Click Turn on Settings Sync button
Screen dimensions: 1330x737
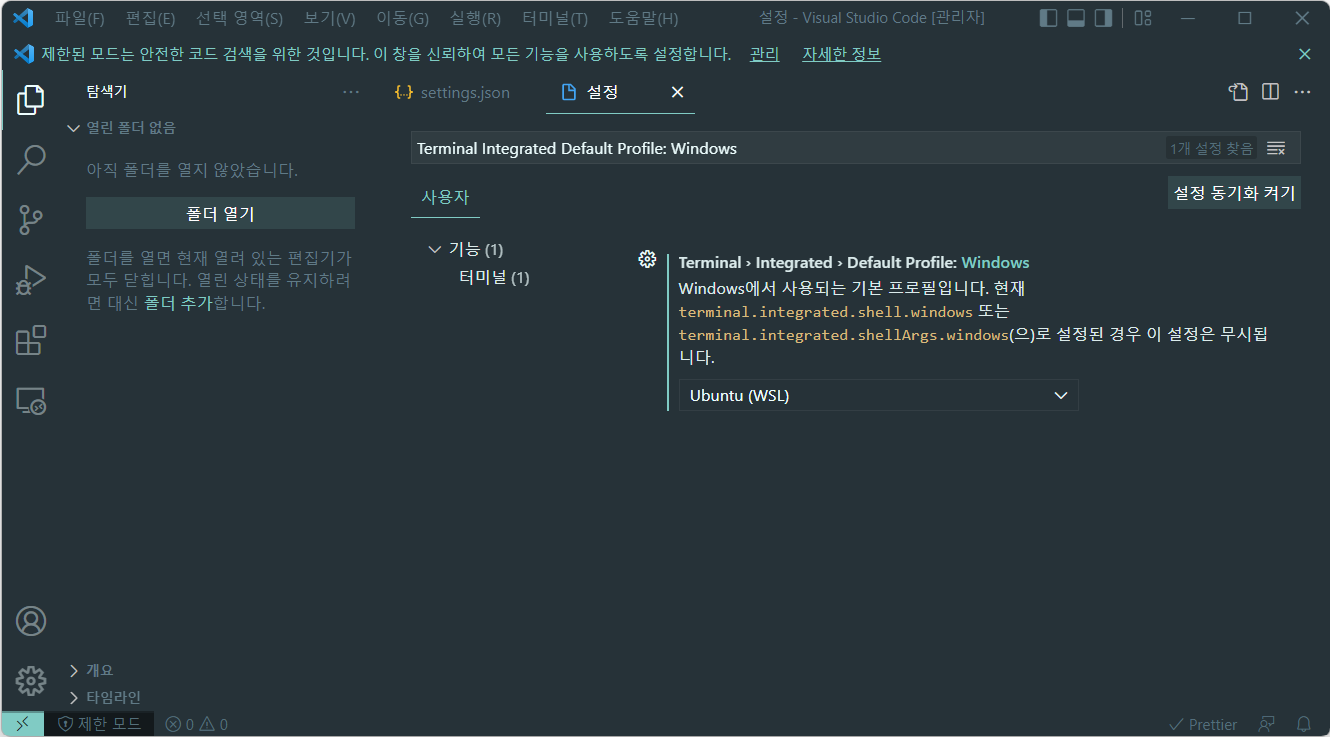[x=1234, y=192]
